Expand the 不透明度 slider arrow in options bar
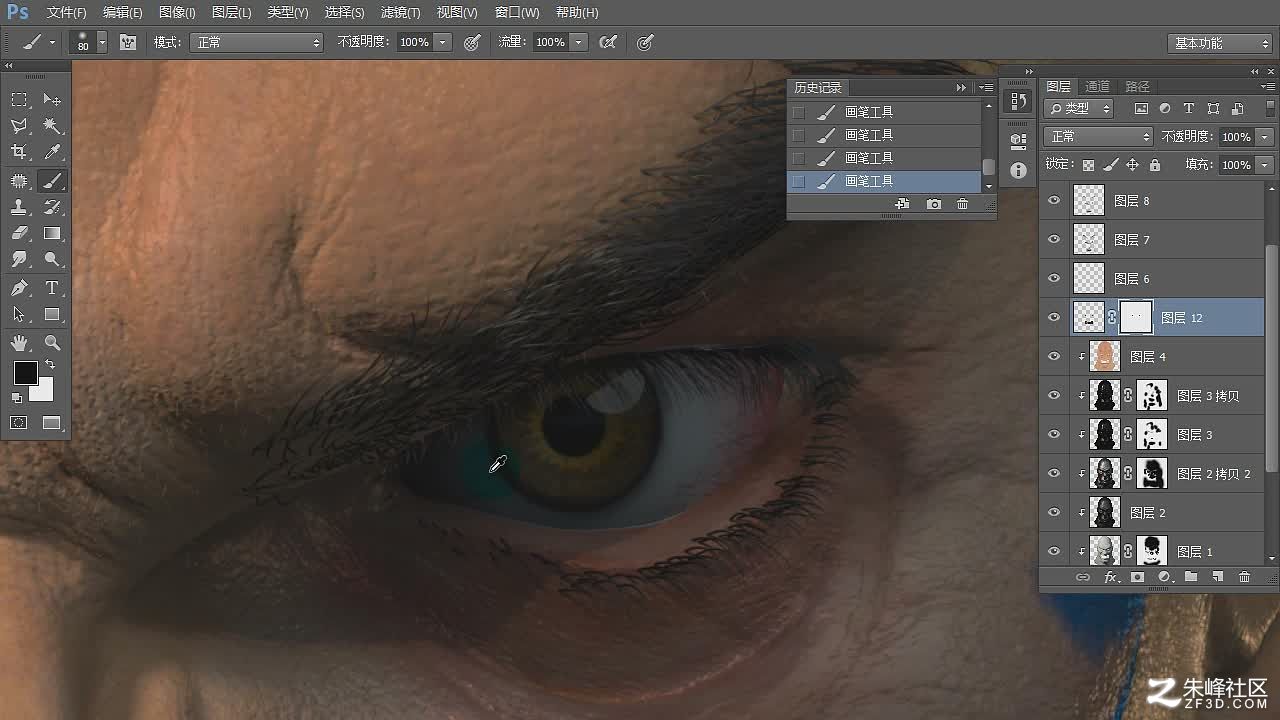 tap(443, 42)
